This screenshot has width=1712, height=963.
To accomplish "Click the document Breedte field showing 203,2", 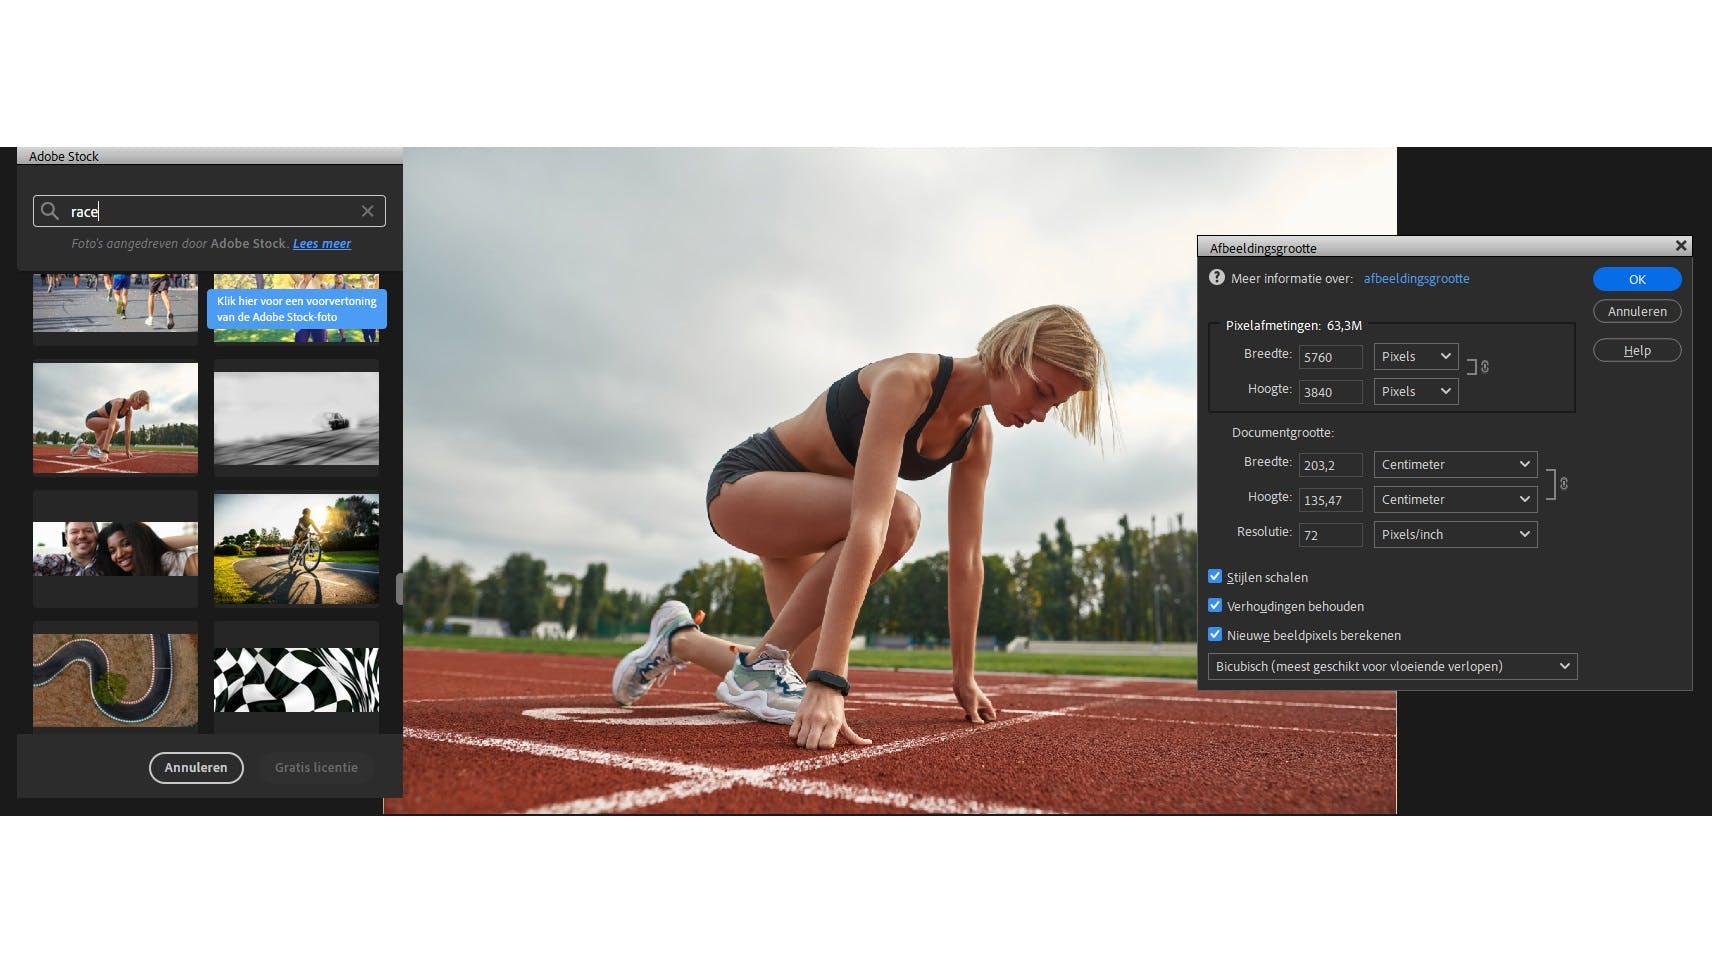I will tap(1330, 465).
